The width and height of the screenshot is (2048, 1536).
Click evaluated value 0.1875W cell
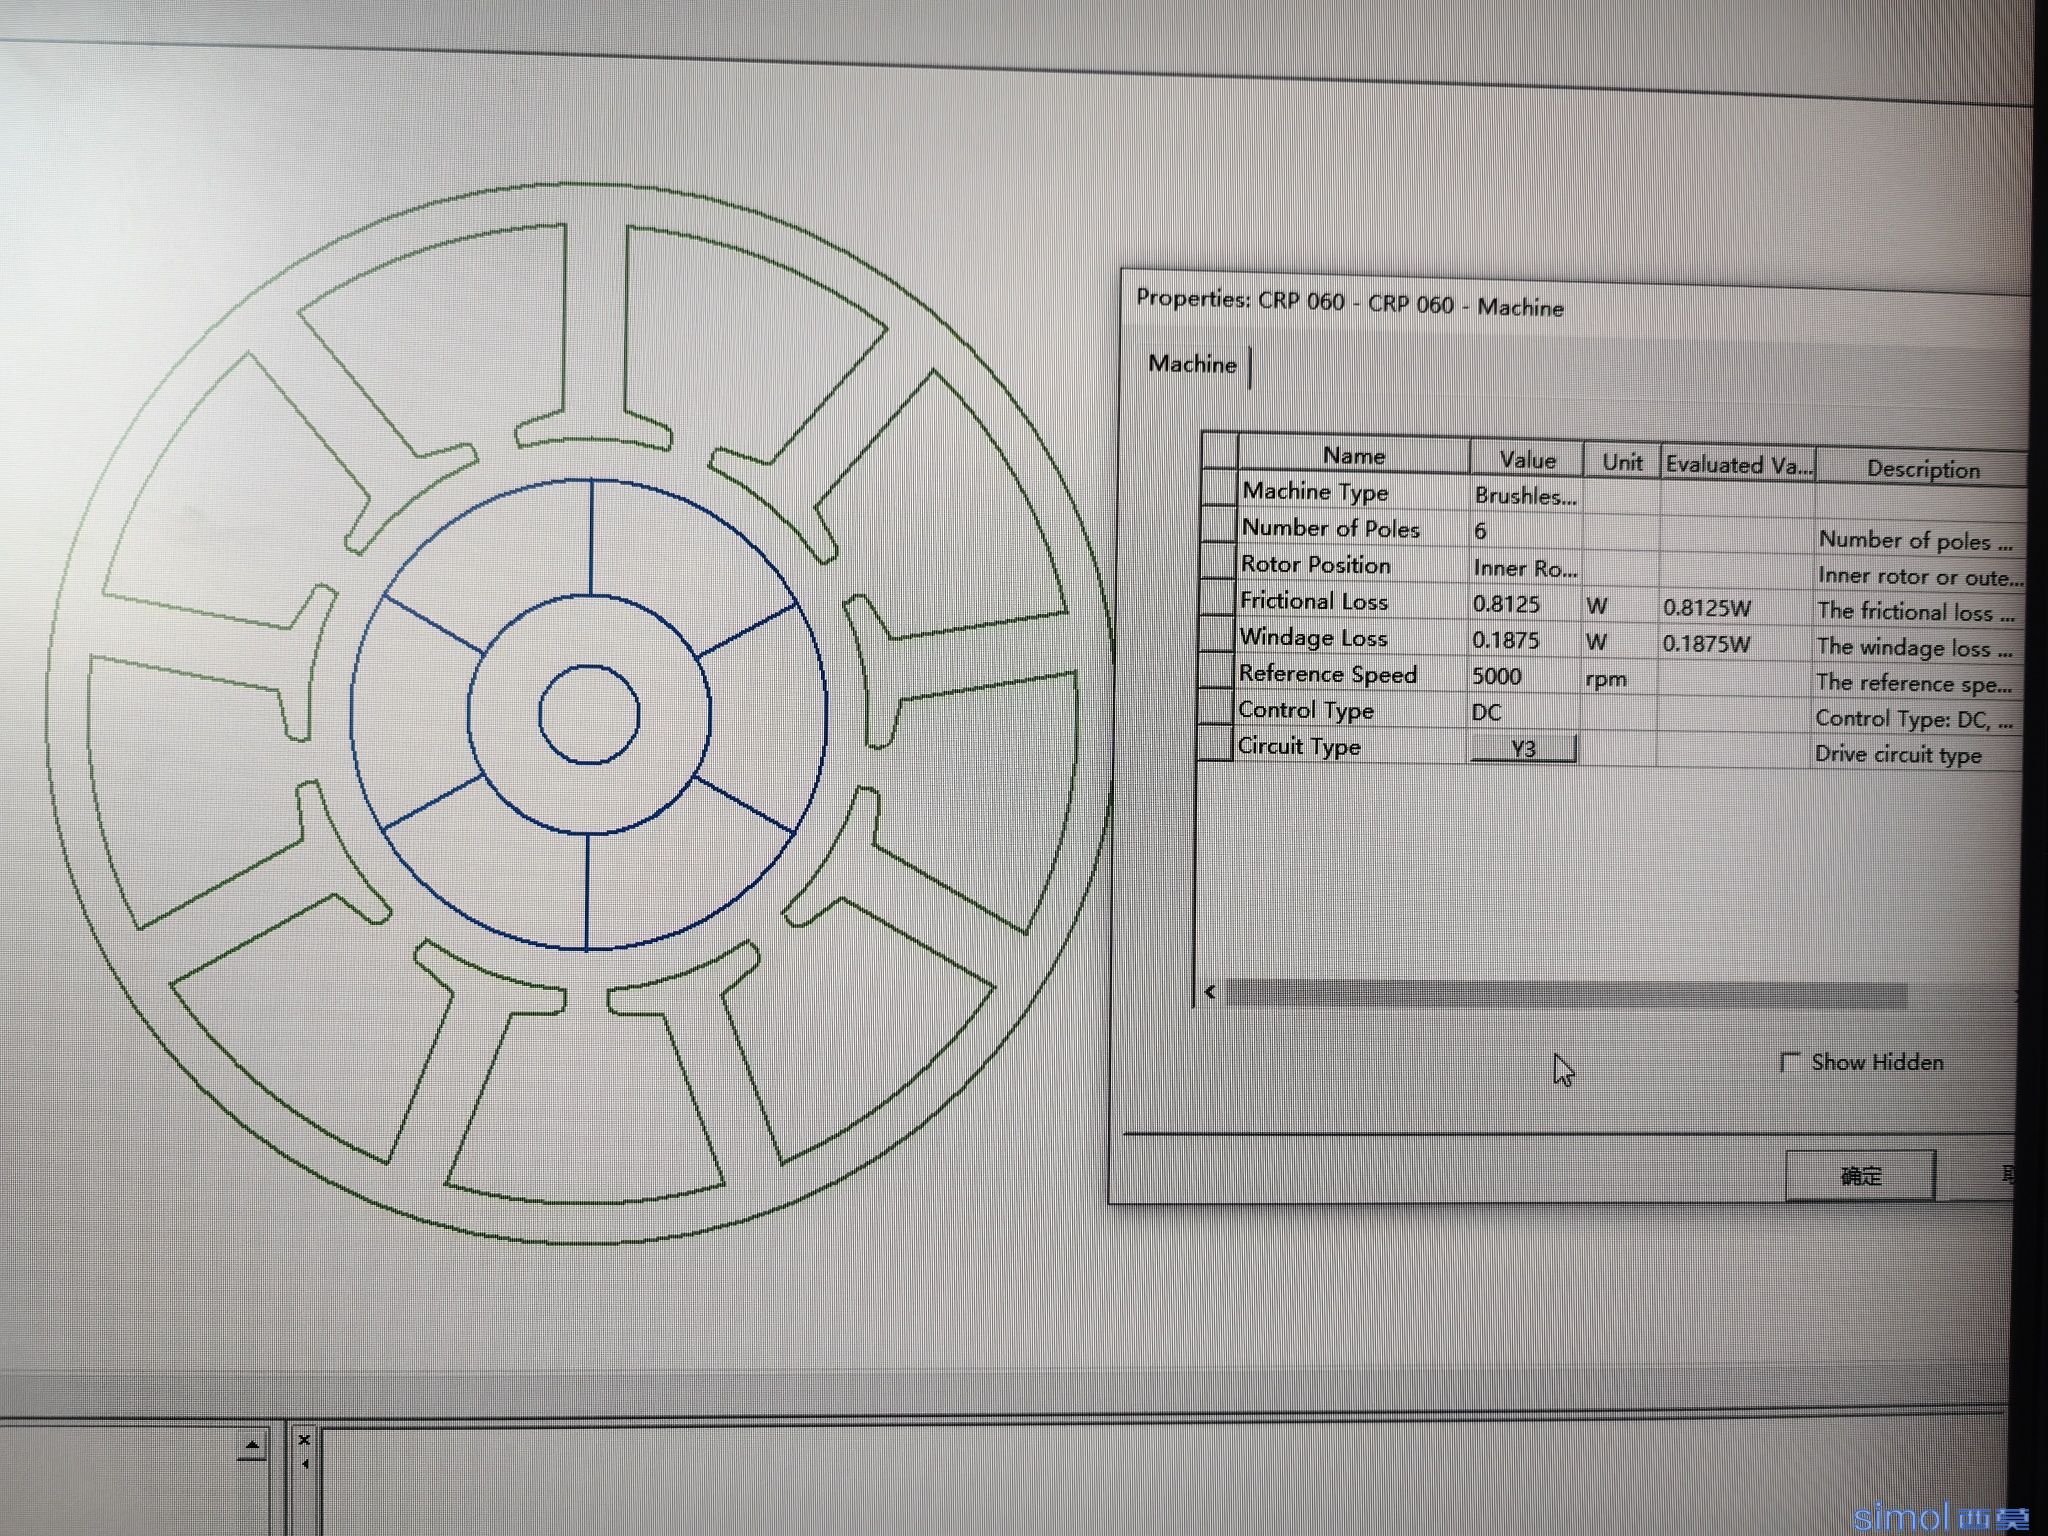tap(1734, 644)
